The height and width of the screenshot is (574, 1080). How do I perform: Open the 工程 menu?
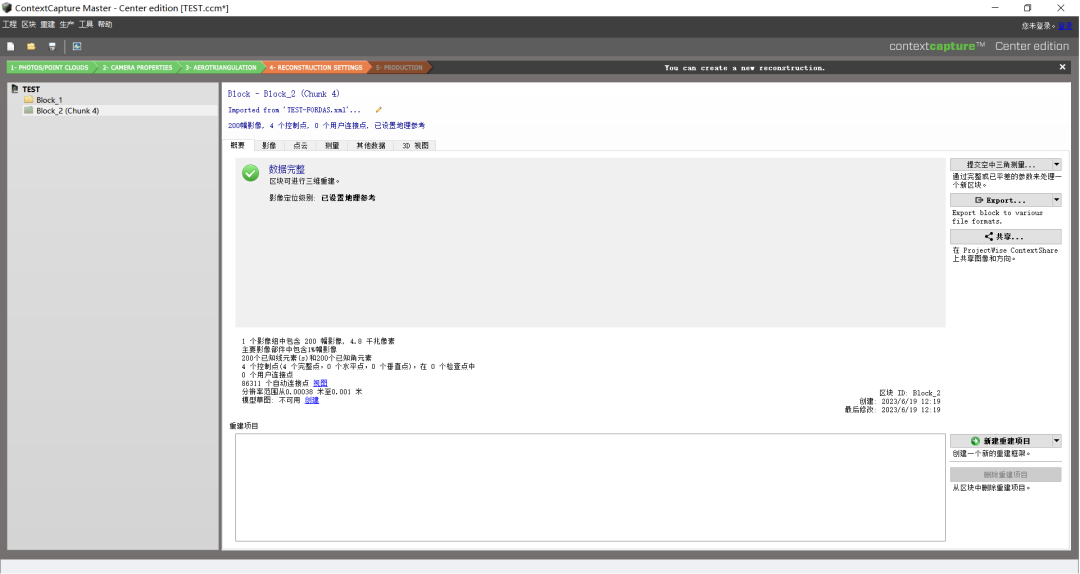tap(10, 24)
